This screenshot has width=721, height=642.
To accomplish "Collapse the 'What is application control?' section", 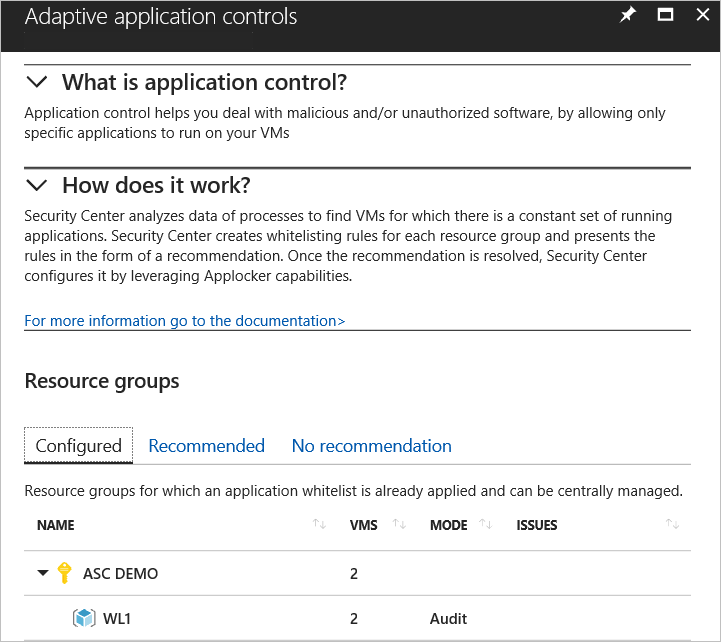I will [37, 82].
